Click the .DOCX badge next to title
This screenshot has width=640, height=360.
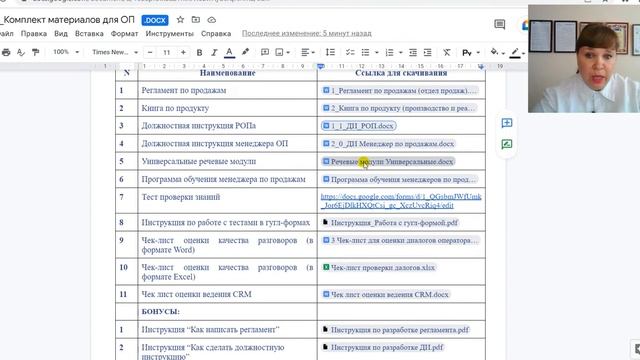point(155,20)
